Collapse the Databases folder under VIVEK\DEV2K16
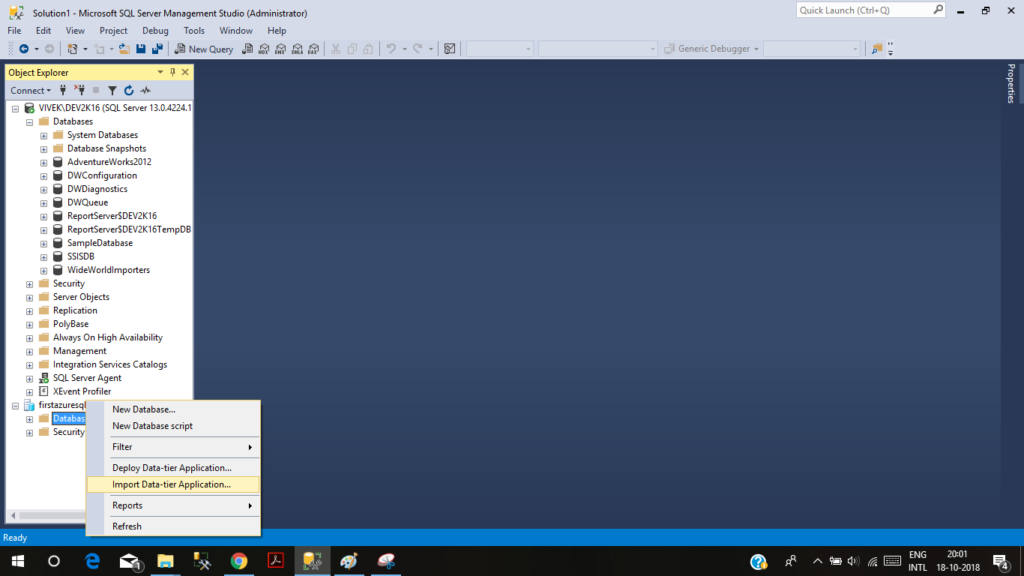The width and height of the screenshot is (1024, 576). (x=30, y=122)
